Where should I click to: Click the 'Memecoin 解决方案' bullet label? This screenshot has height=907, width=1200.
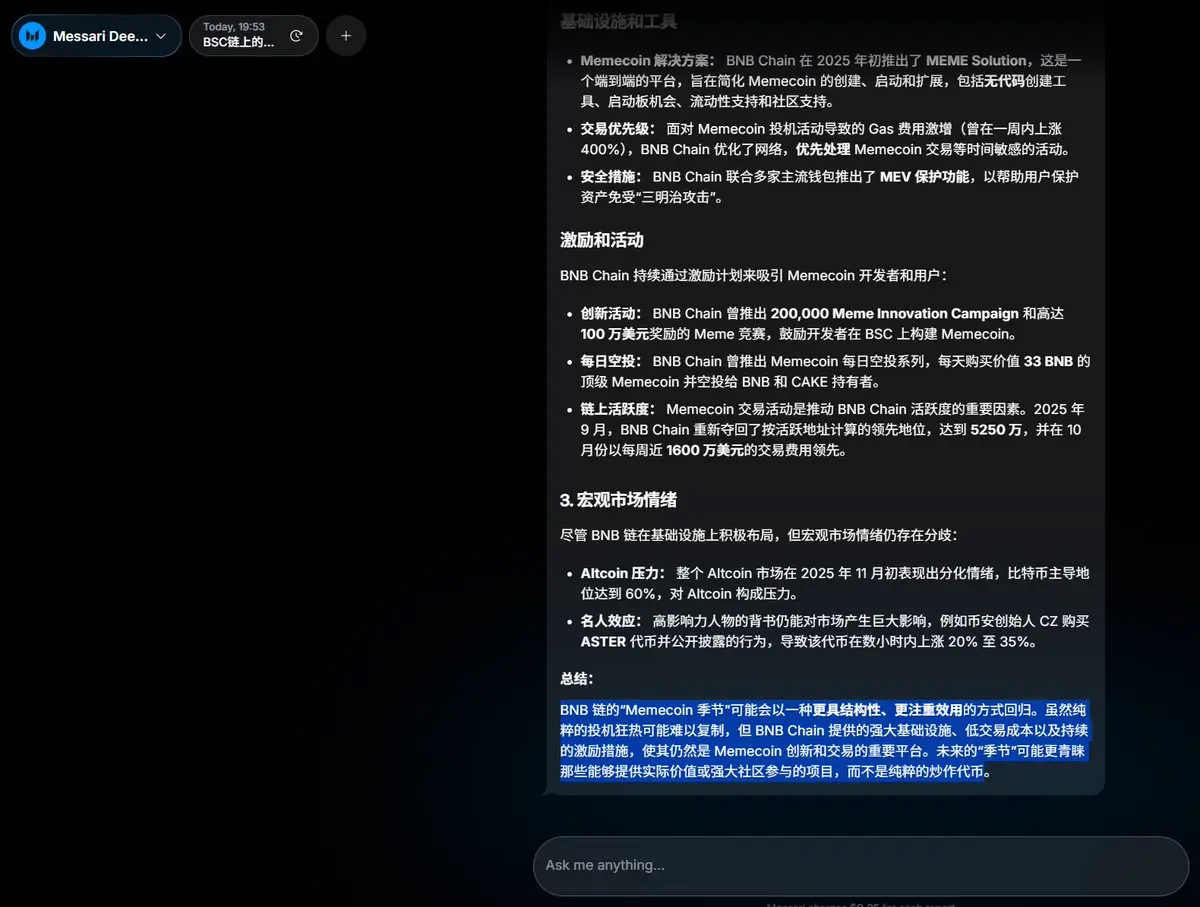(x=647, y=60)
